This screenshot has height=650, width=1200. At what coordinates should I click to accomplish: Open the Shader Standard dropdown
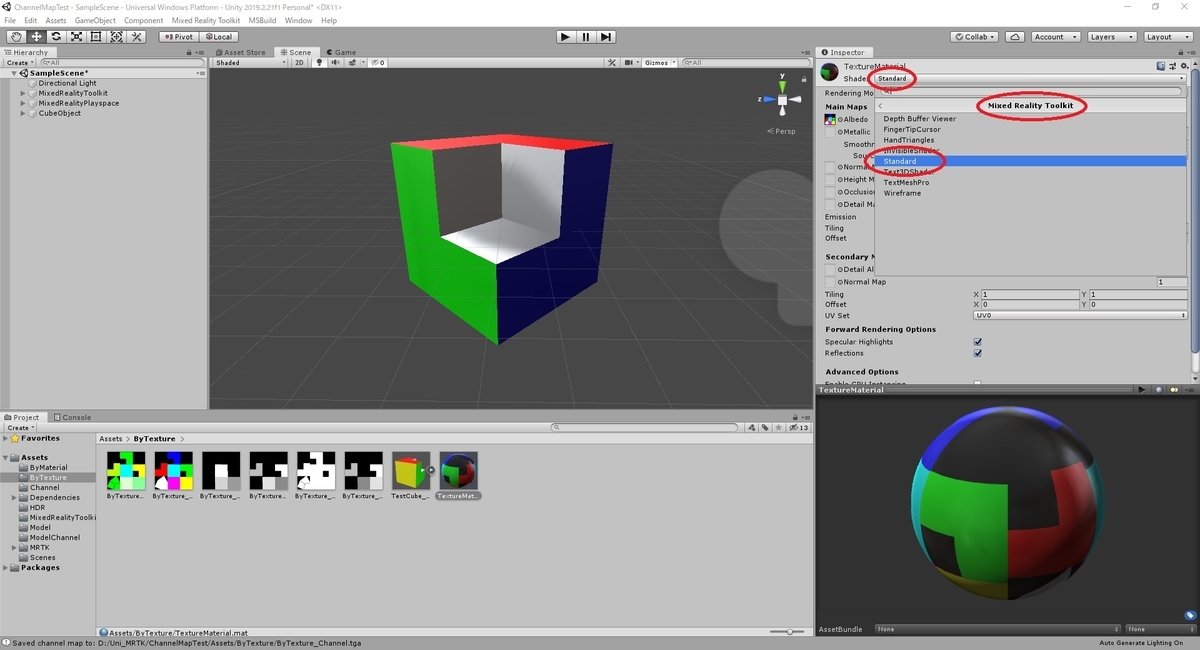click(1029, 78)
